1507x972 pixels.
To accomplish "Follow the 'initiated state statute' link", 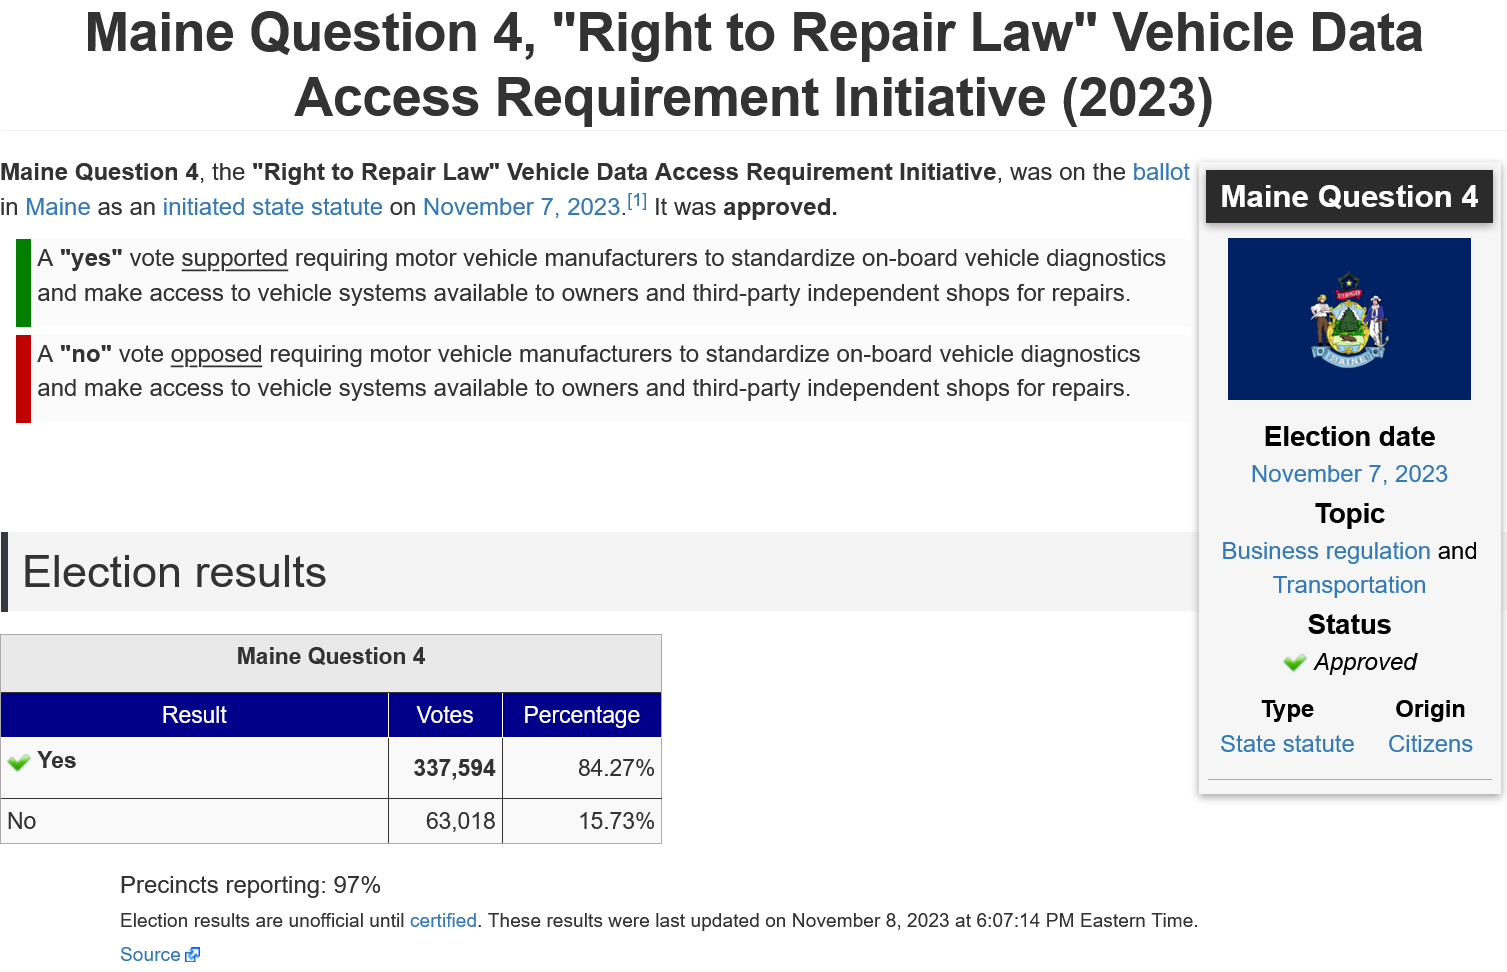I will pyautogui.click(x=272, y=207).
